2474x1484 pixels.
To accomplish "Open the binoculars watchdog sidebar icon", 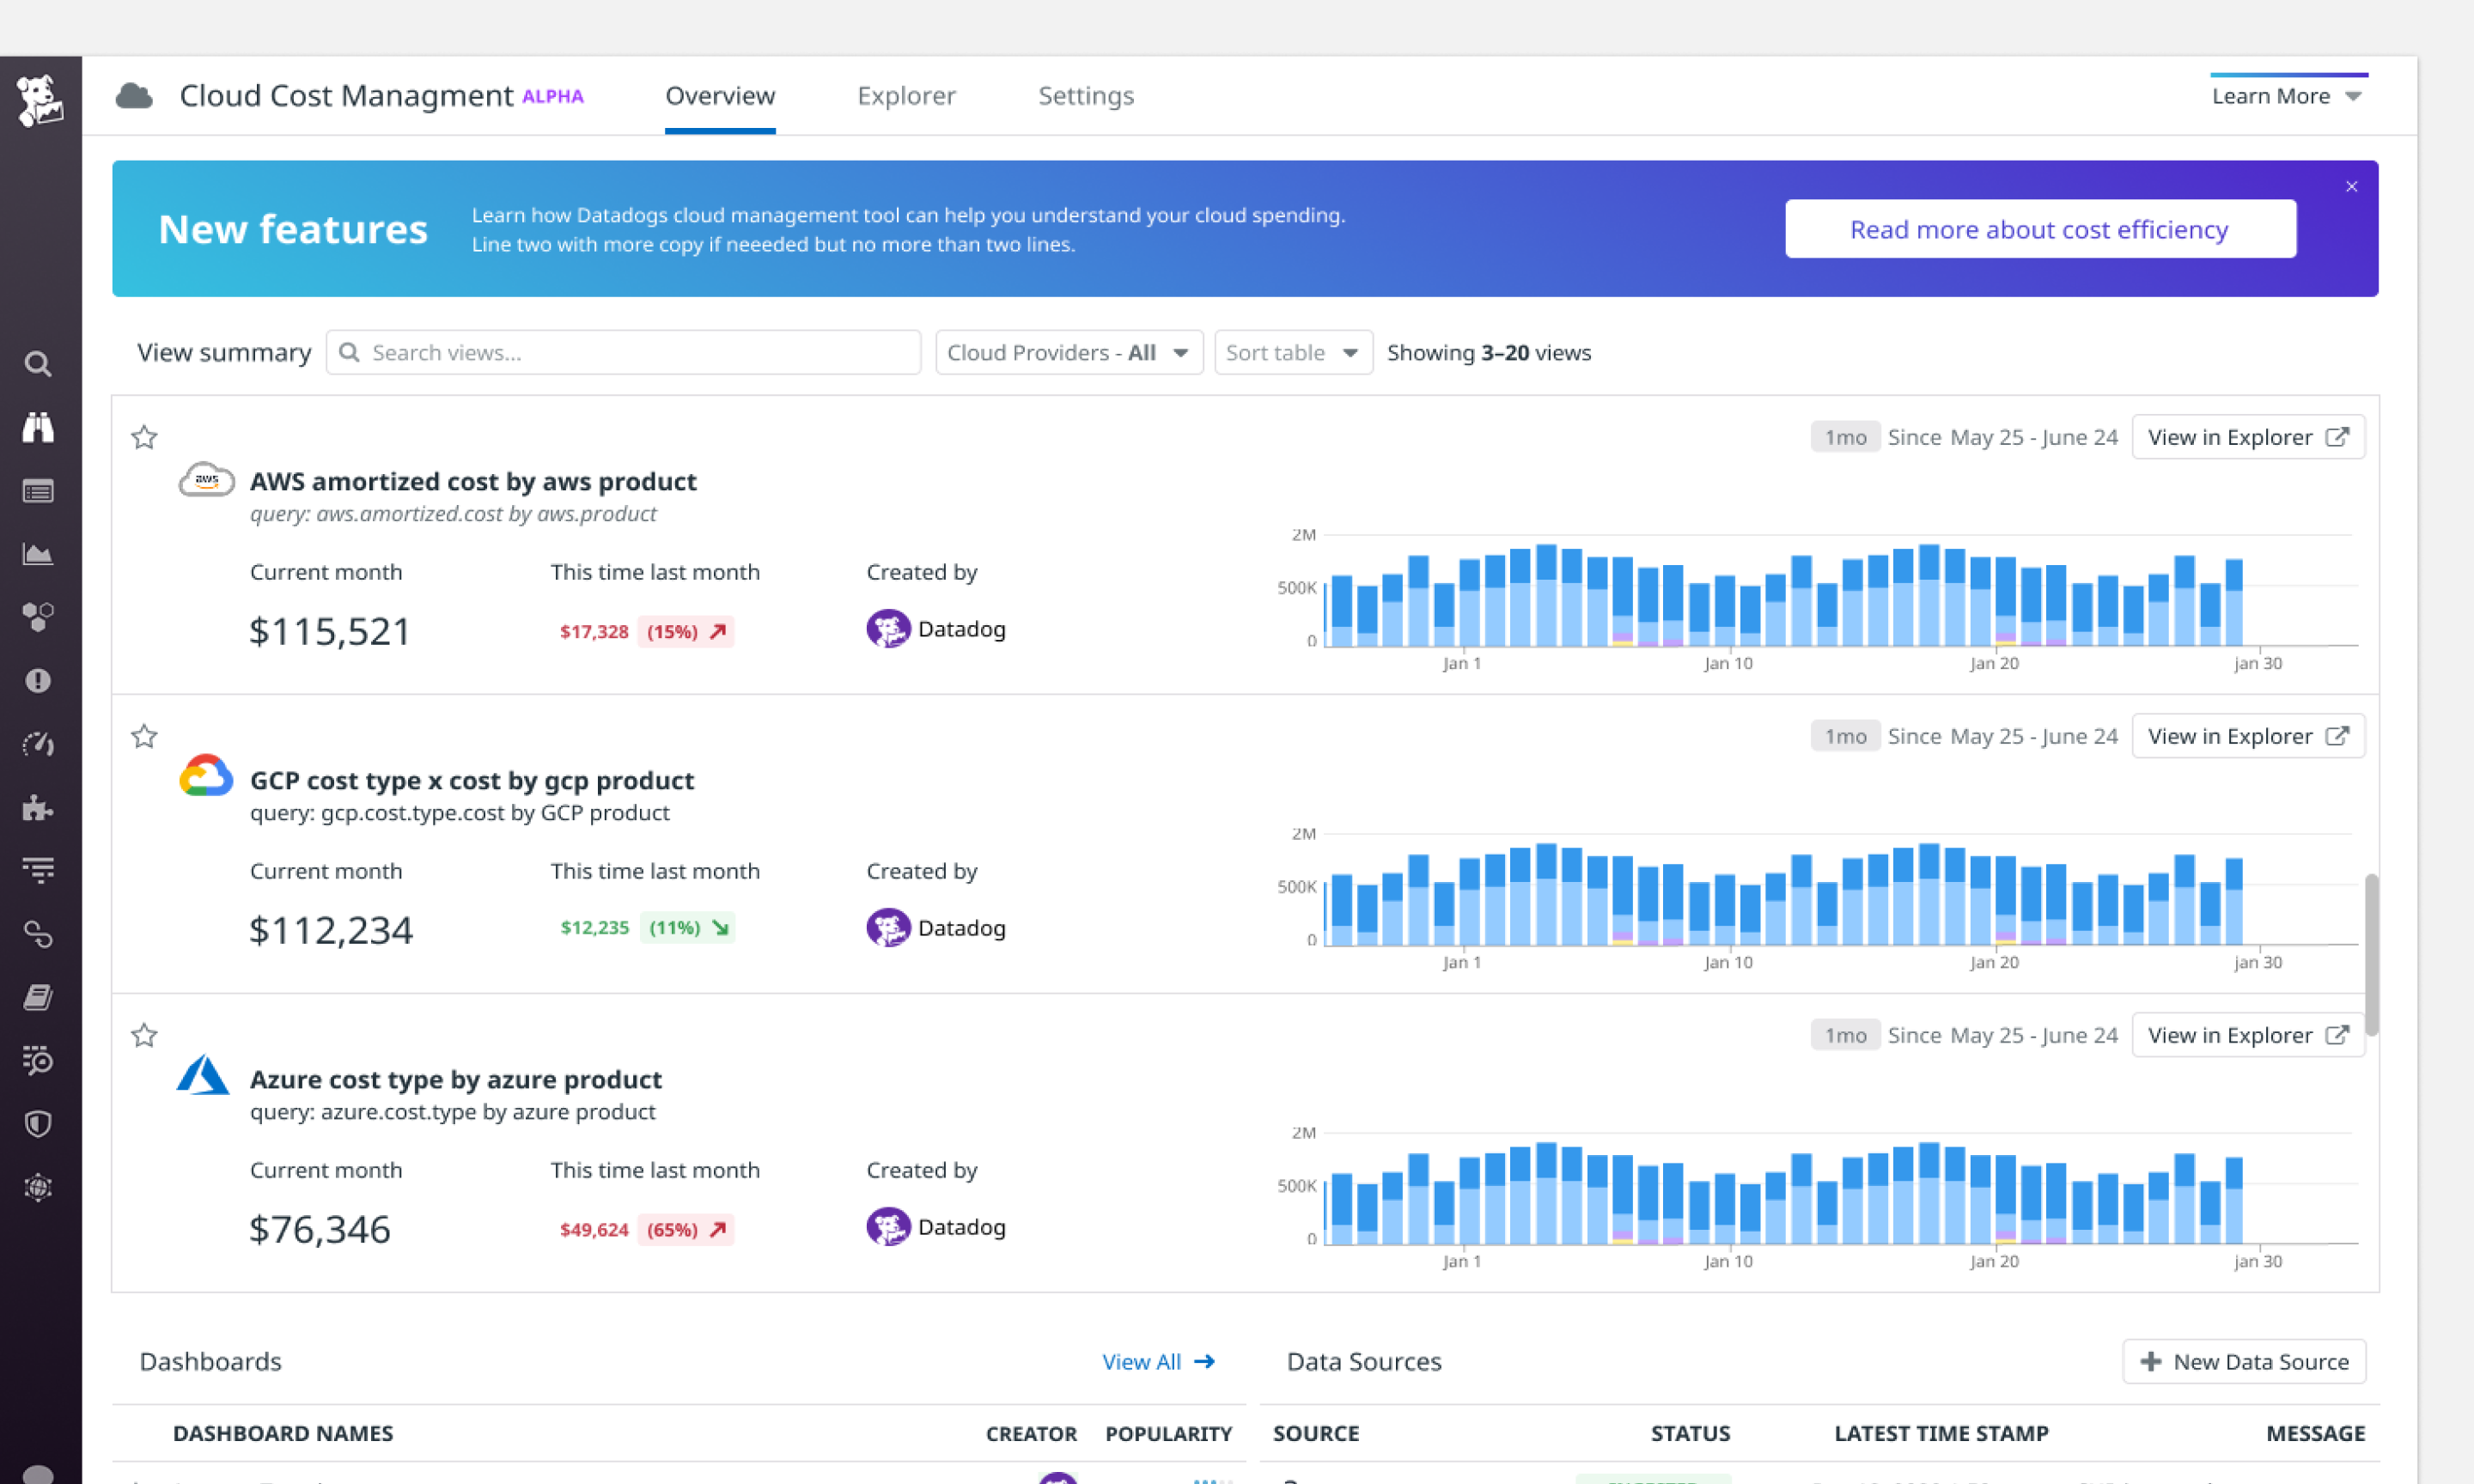I will pyautogui.click(x=38, y=428).
